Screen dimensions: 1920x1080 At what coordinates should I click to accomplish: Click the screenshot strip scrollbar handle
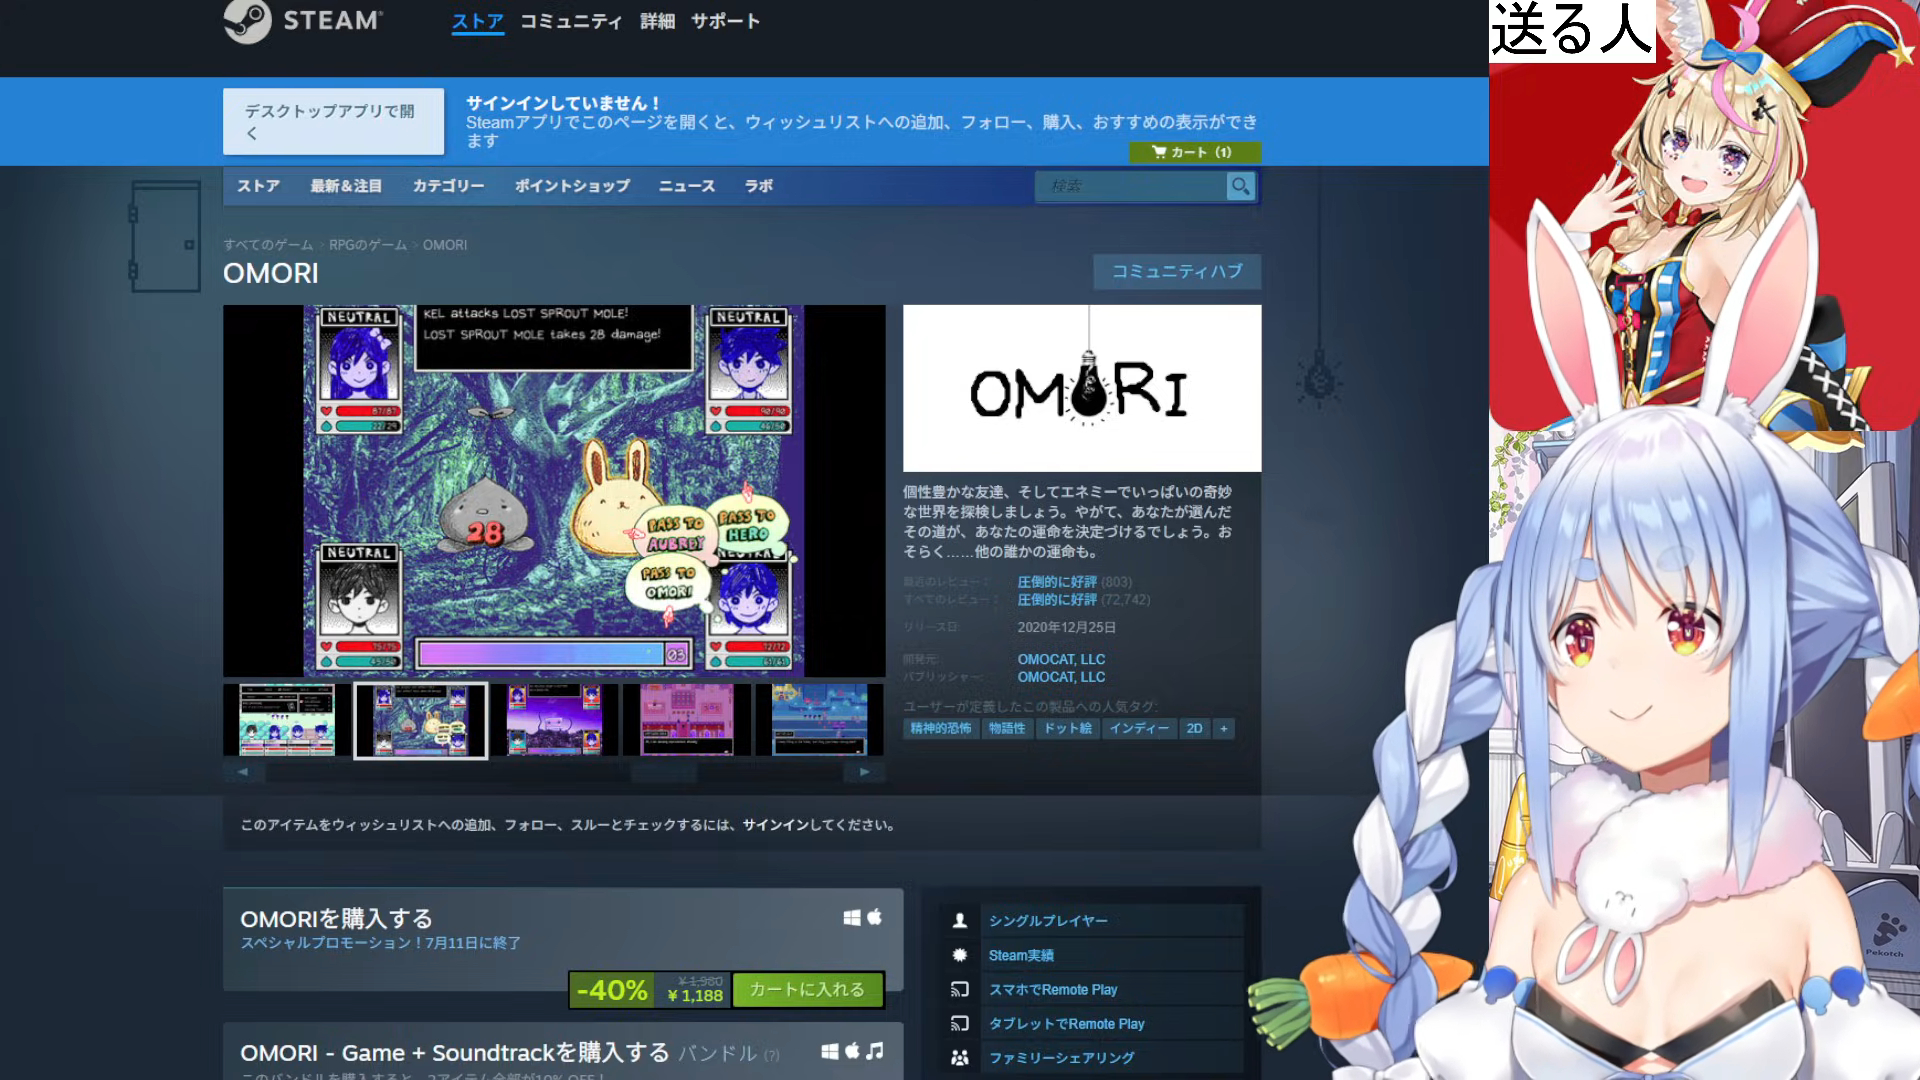(664, 771)
